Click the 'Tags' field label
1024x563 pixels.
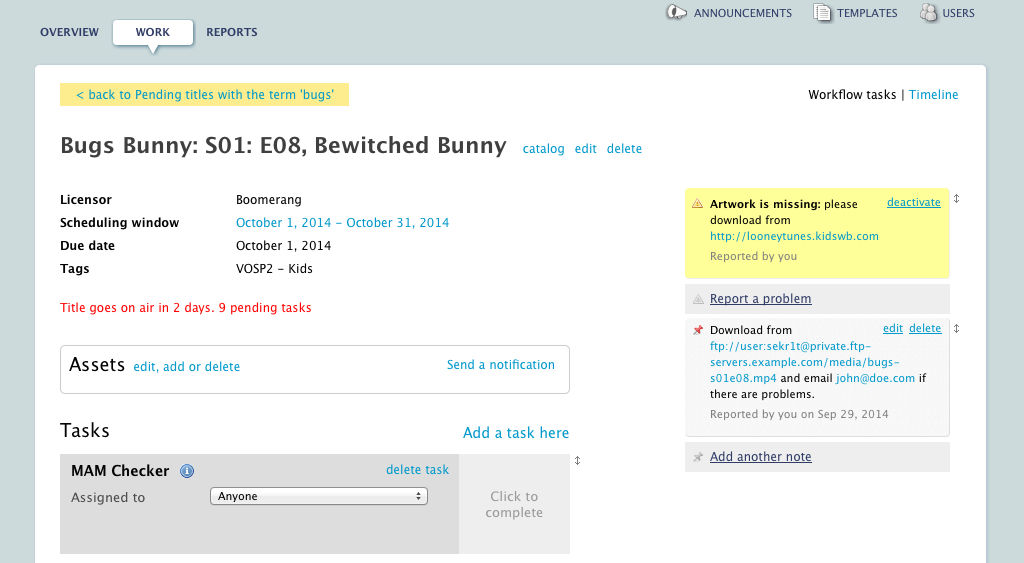[x=74, y=269]
